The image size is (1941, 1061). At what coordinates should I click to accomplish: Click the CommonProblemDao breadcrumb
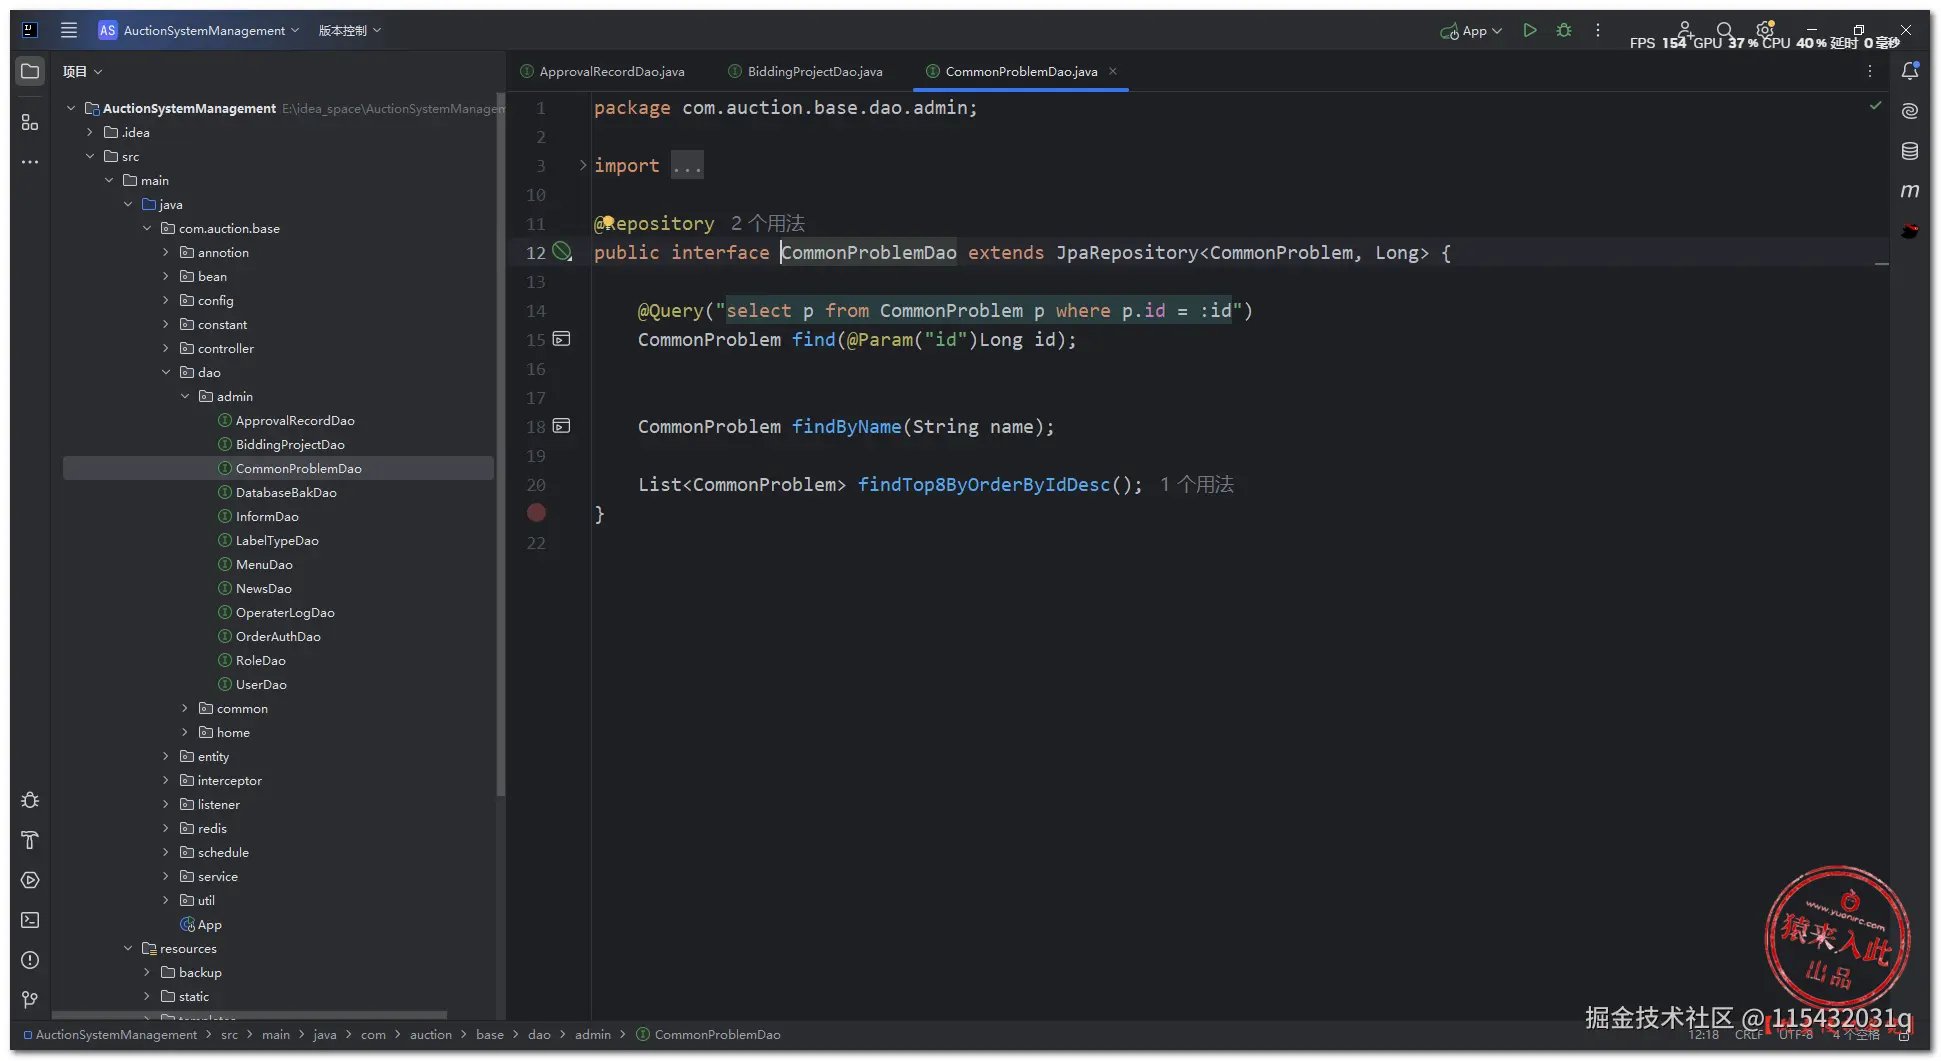[x=708, y=1034]
